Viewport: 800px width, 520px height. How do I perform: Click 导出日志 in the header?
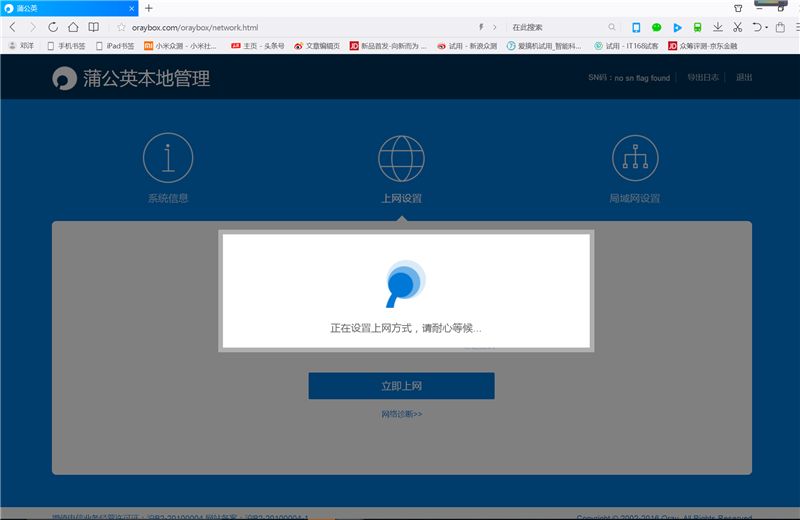pyautogui.click(x=702, y=78)
